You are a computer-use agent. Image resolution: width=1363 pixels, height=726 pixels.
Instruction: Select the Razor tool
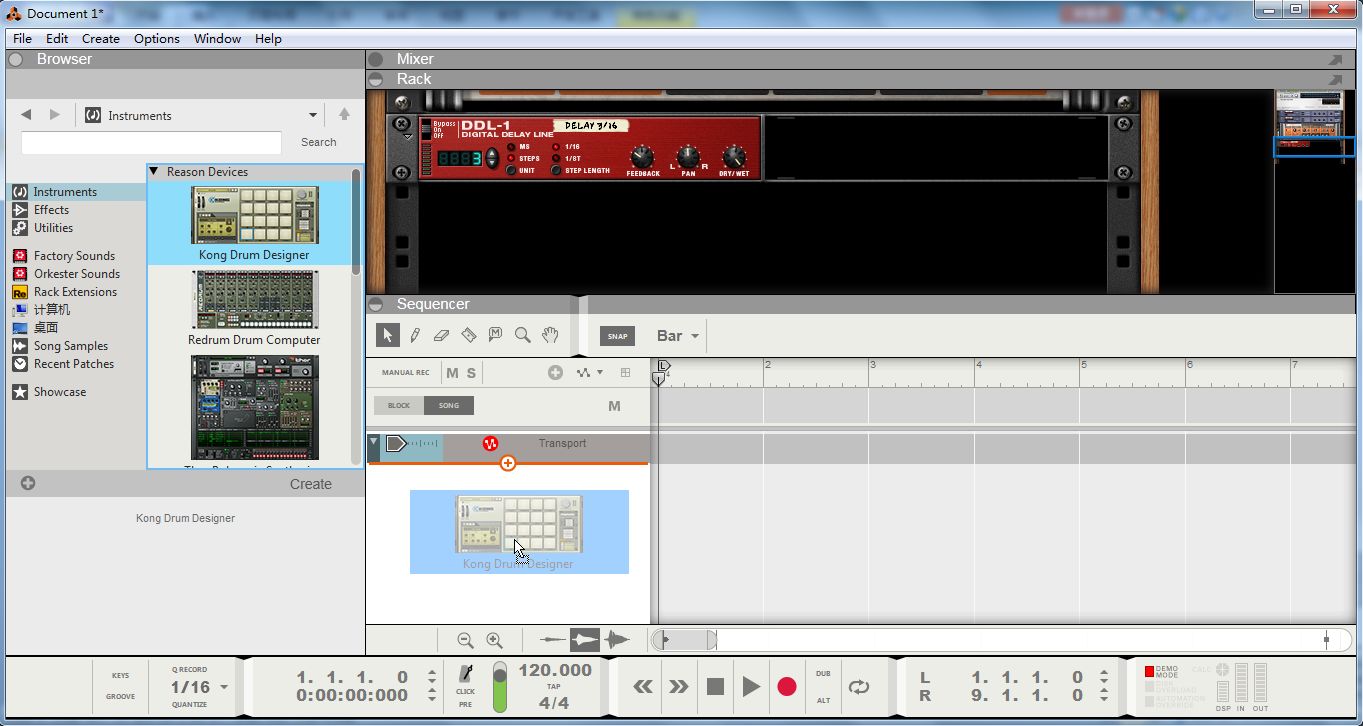pos(468,335)
